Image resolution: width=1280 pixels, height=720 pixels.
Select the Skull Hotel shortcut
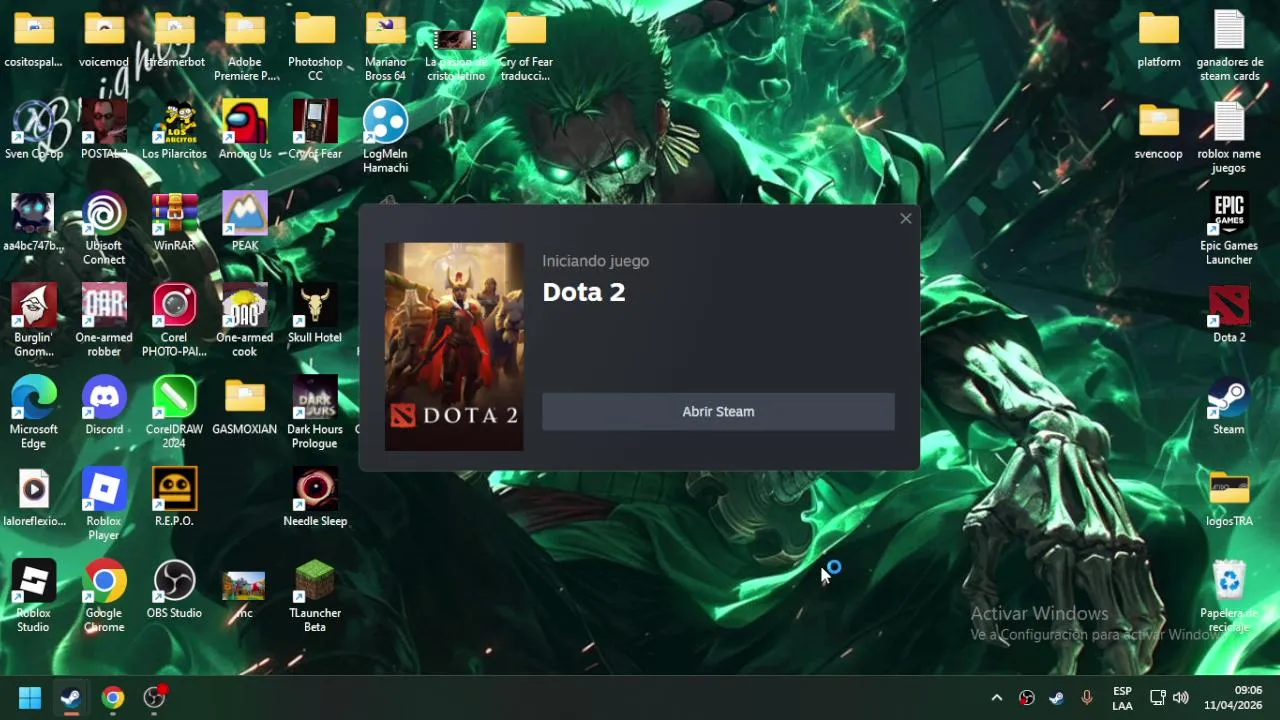click(x=315, y=314)
